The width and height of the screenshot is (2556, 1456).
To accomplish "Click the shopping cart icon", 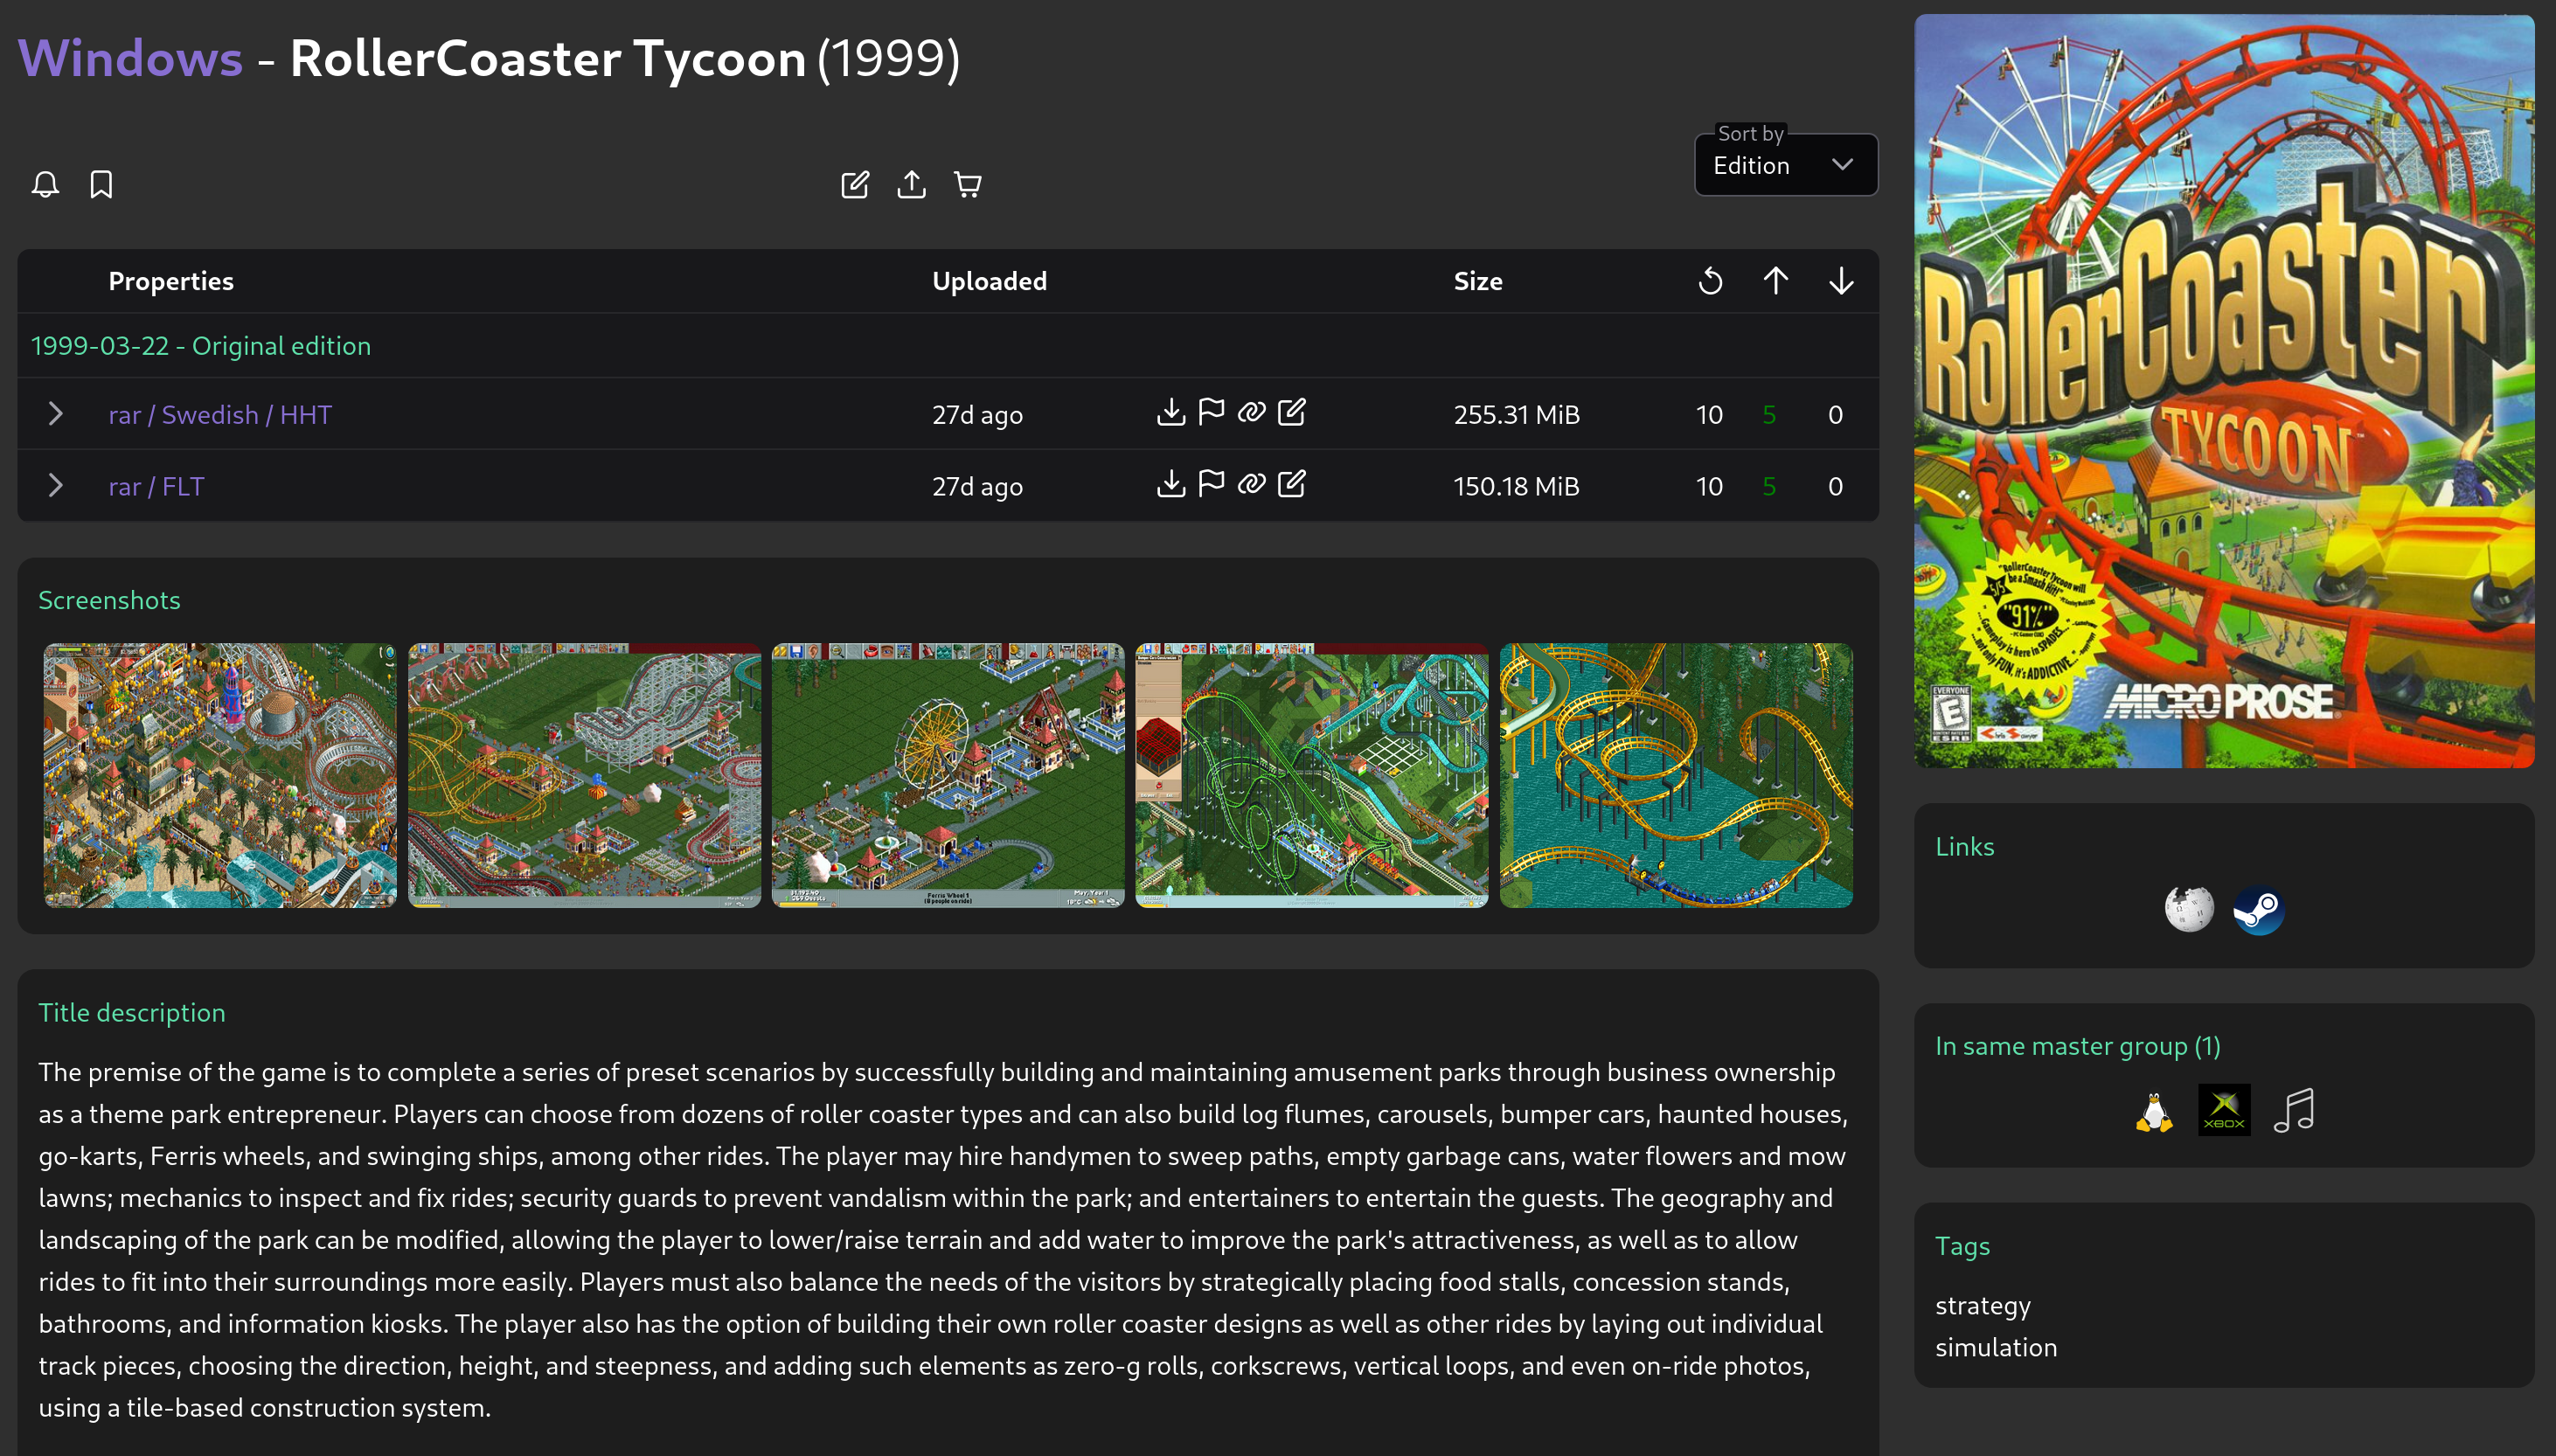I will (967, 184).
